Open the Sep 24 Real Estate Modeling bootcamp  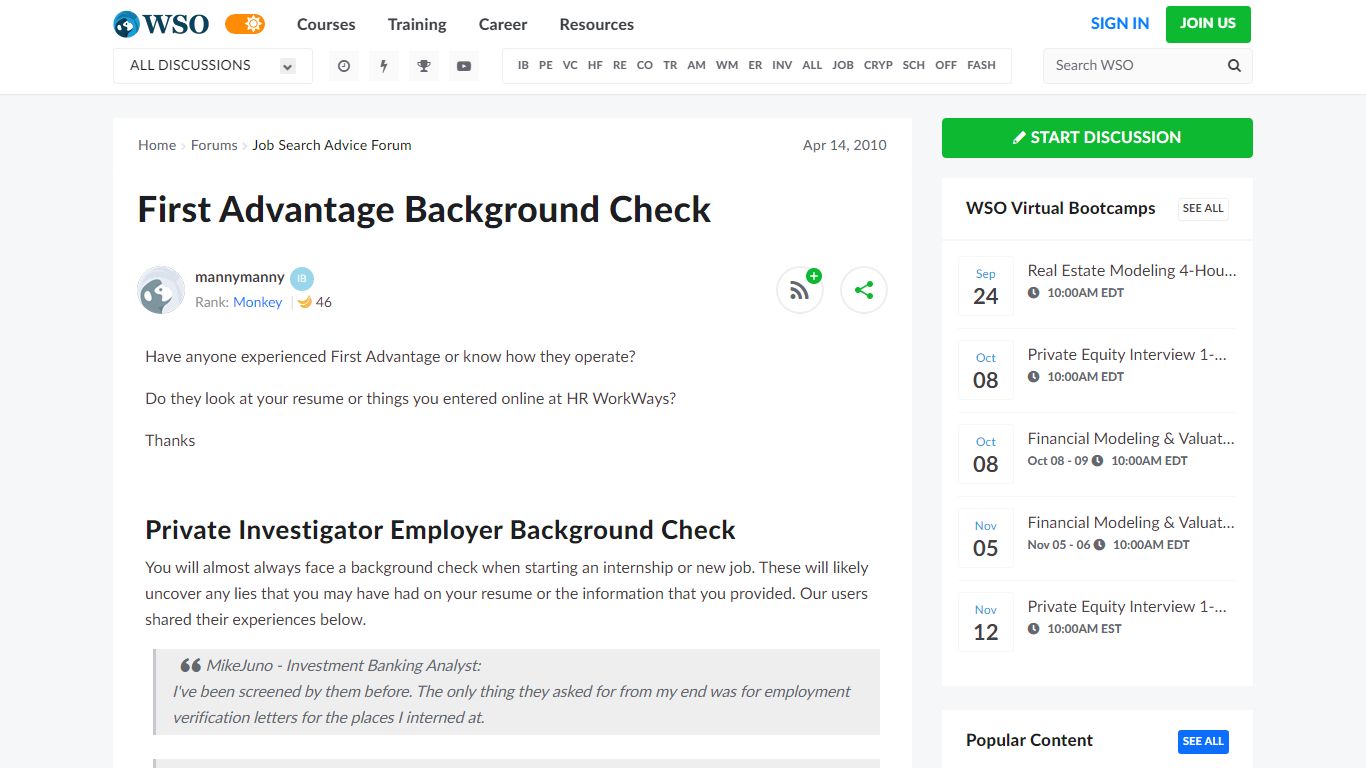(x=1132, y=270)
